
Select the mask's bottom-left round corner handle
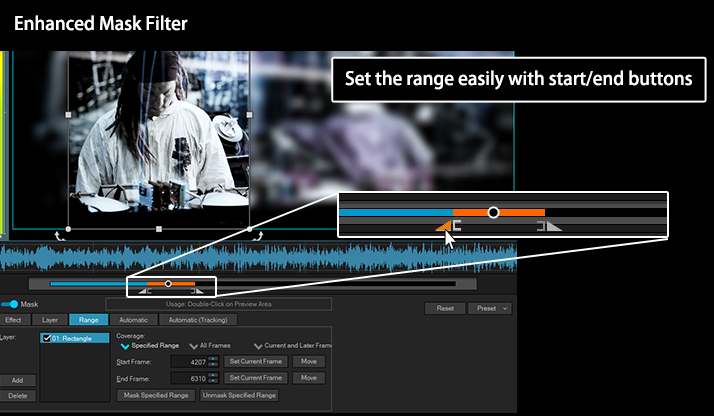[x=68, y=229]
